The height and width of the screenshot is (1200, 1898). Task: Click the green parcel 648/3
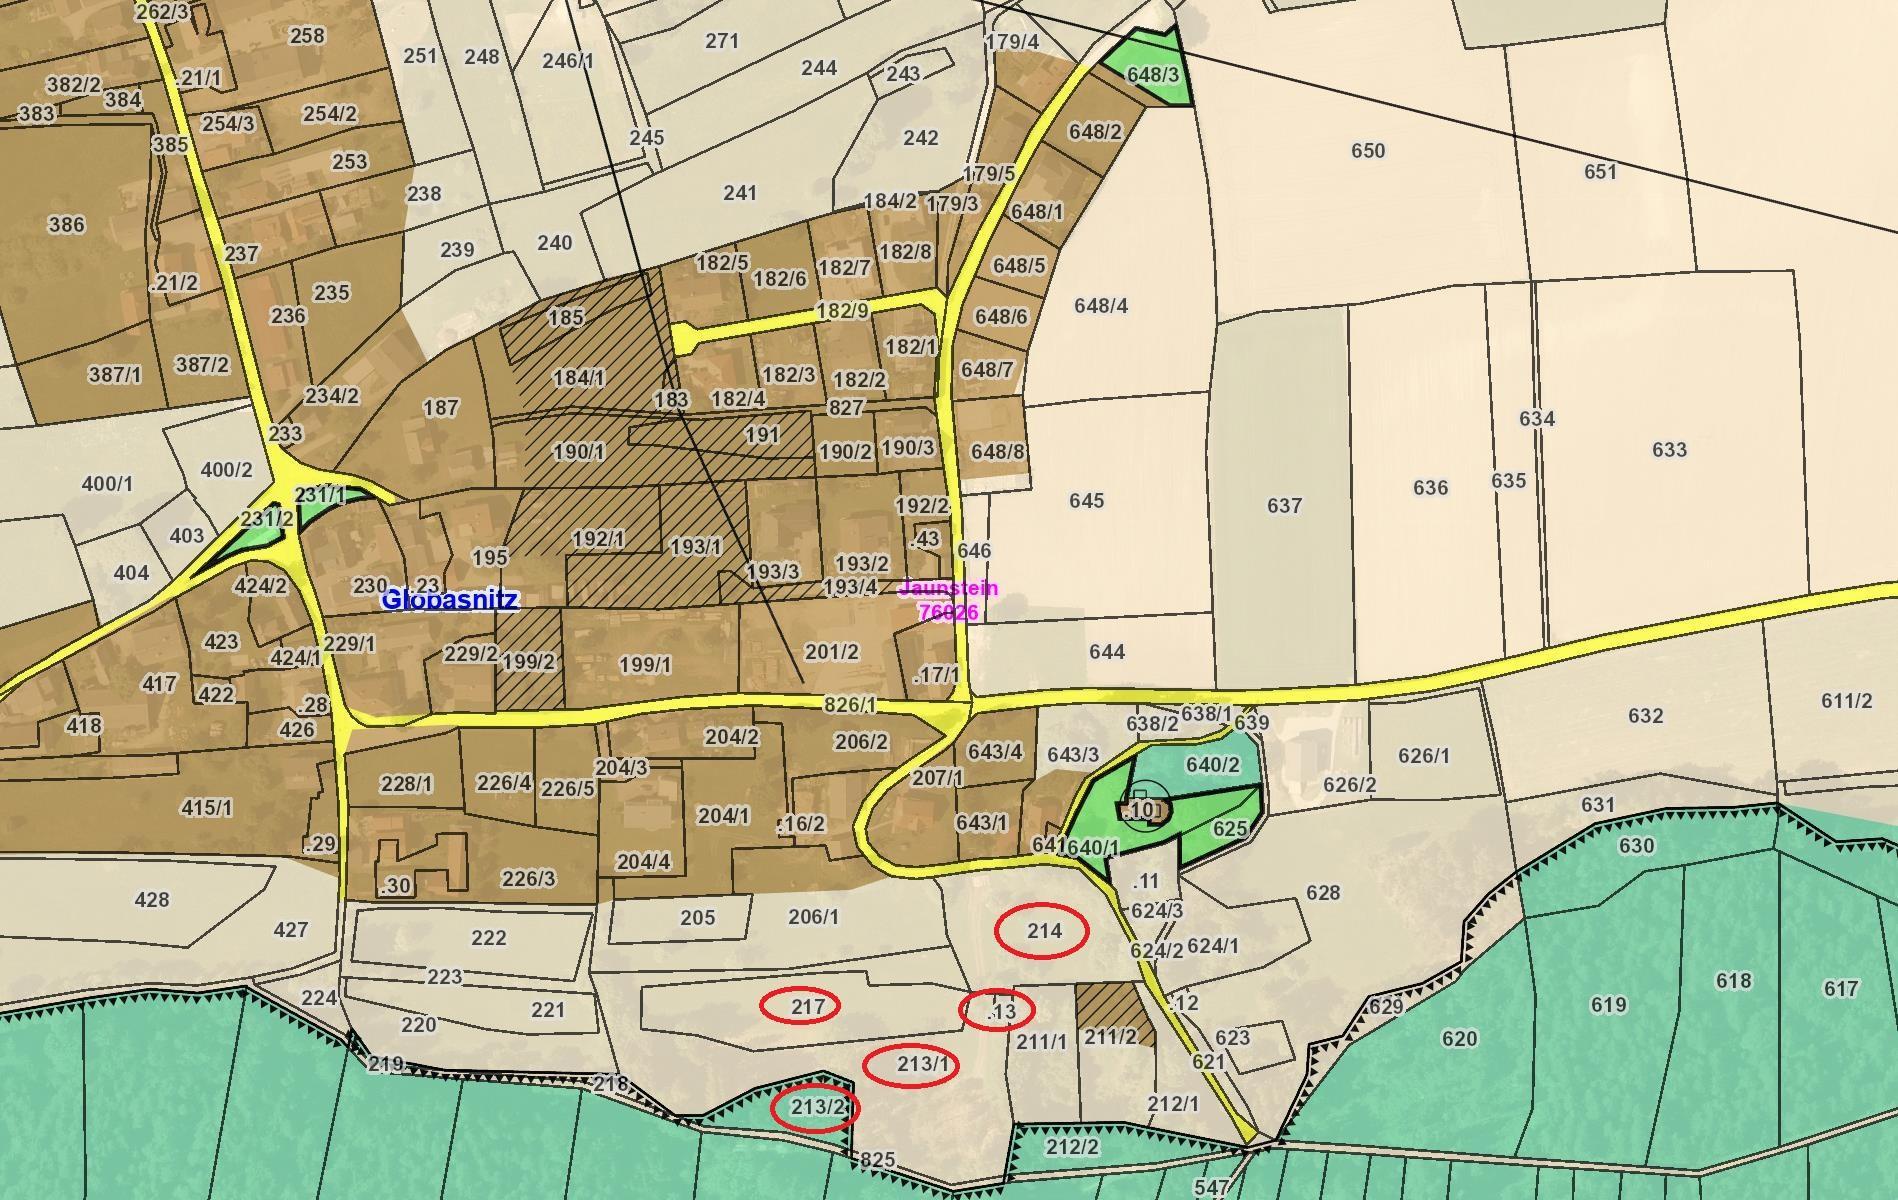pos(1151,74)
